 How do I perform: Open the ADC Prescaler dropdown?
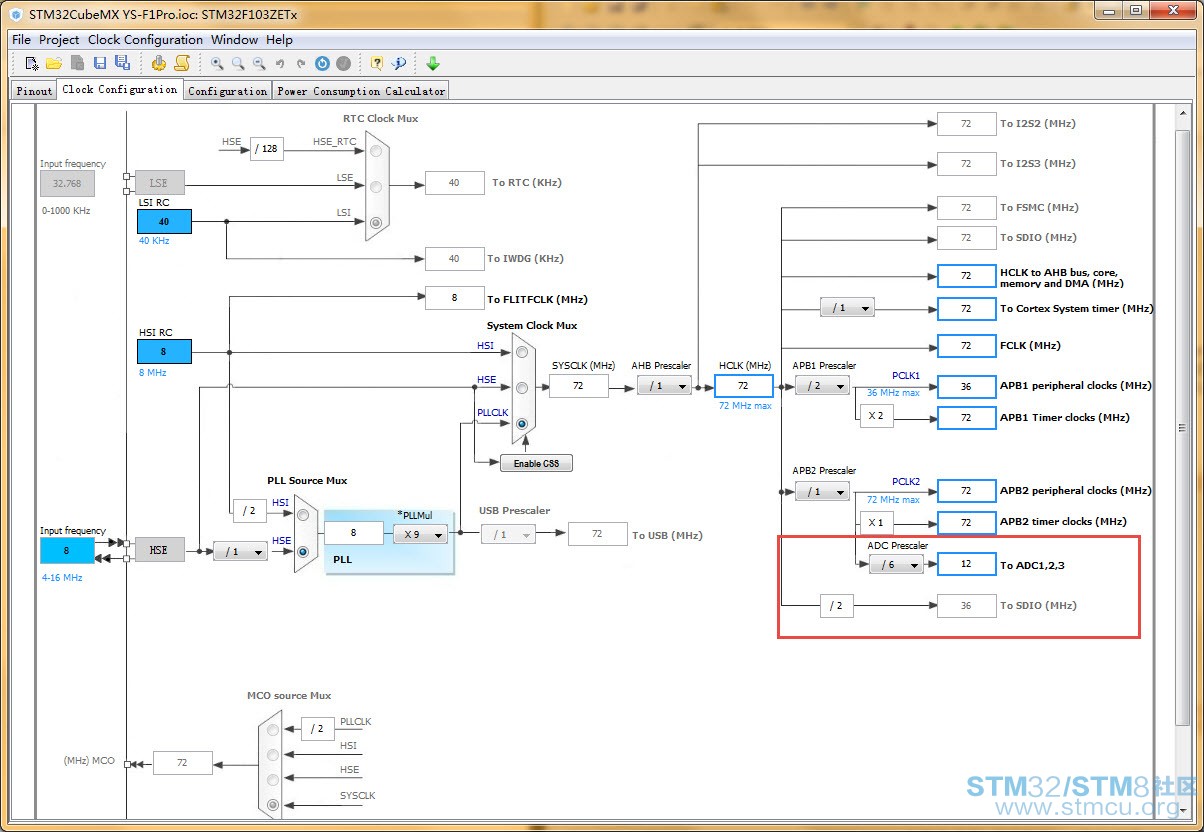click(x=896, y=565)
